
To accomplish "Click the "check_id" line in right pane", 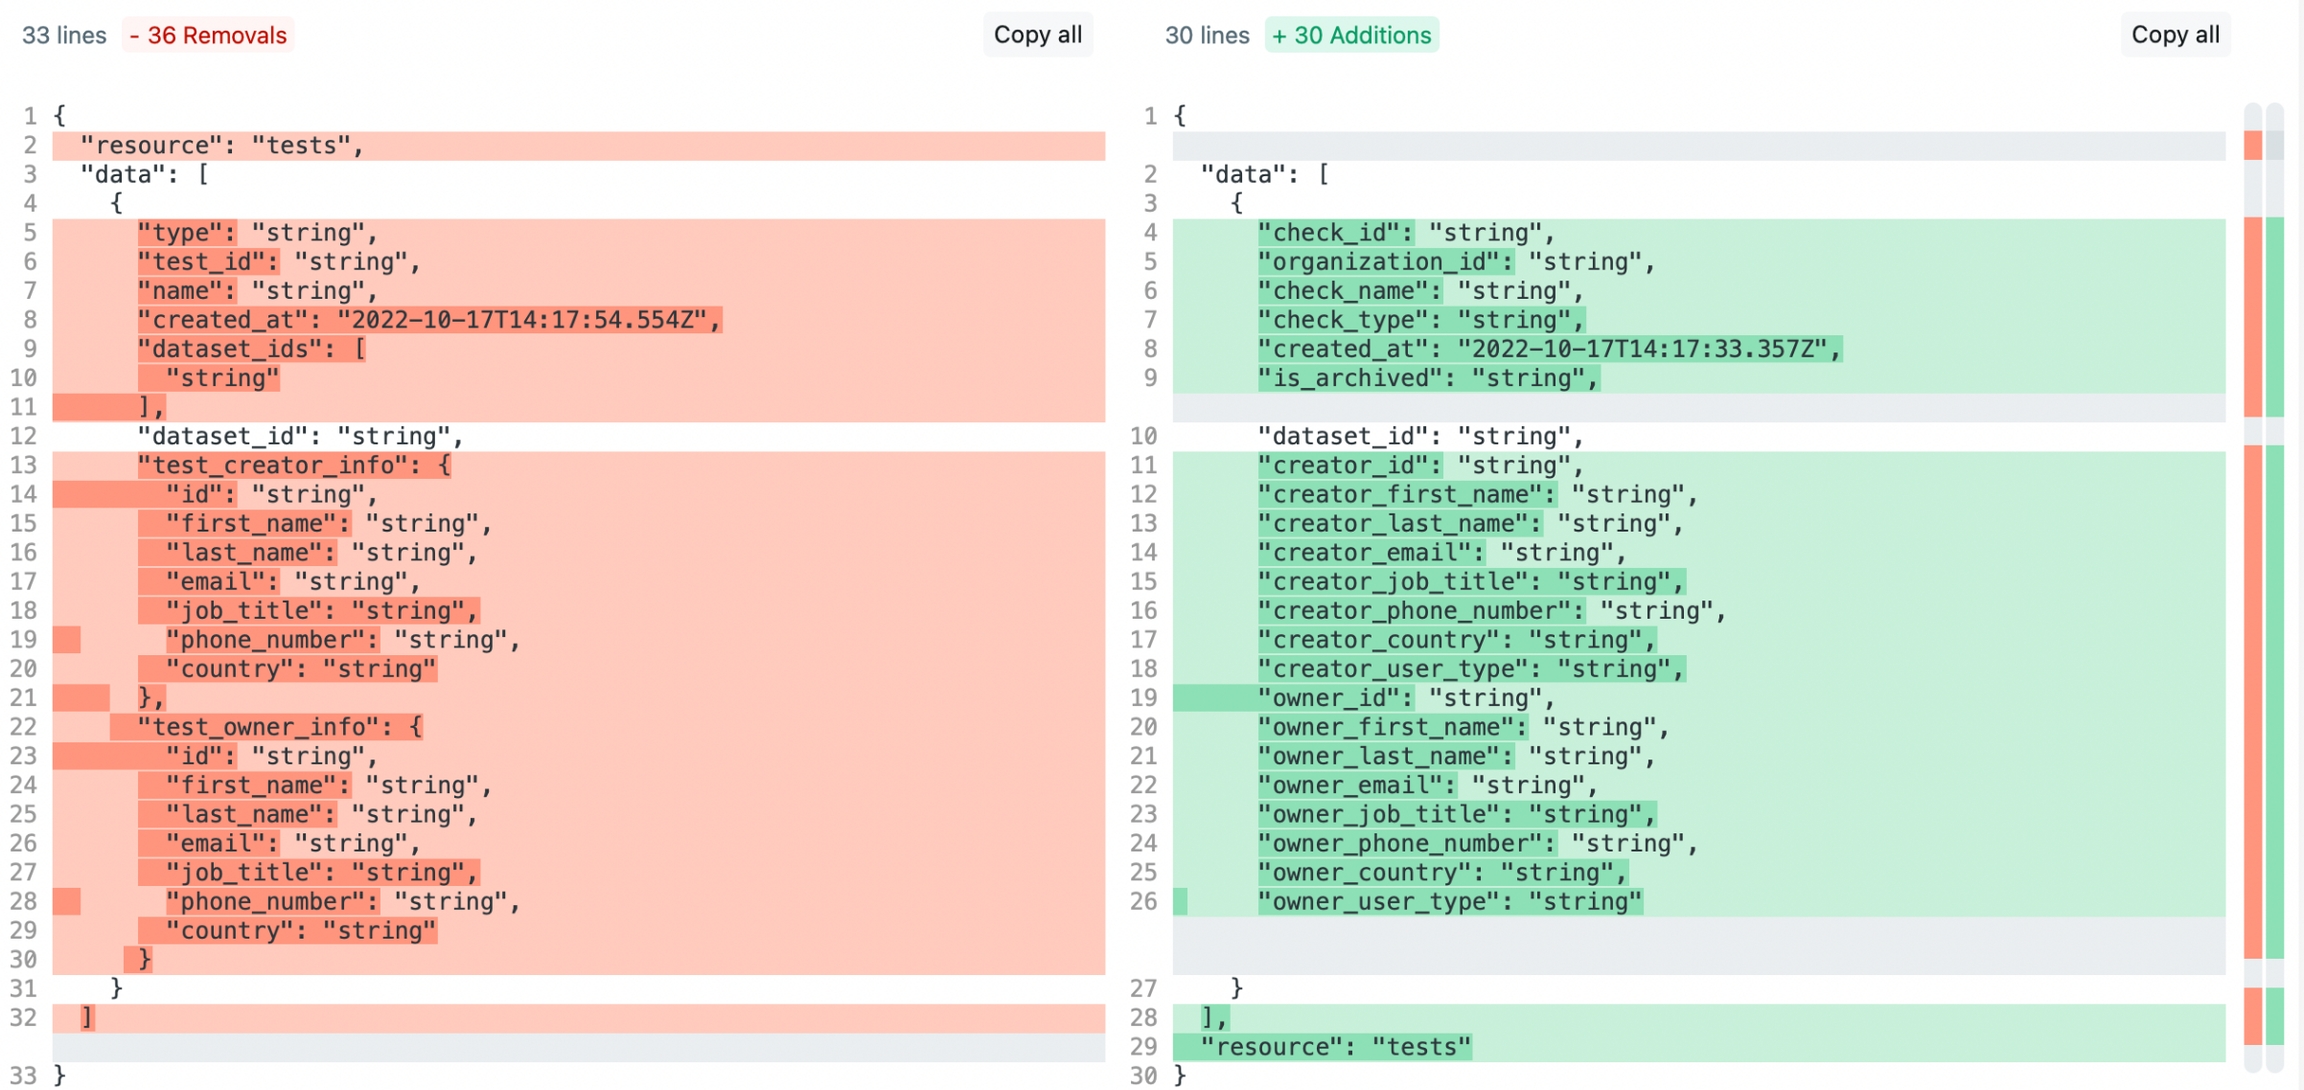I will click(1405, 233).
